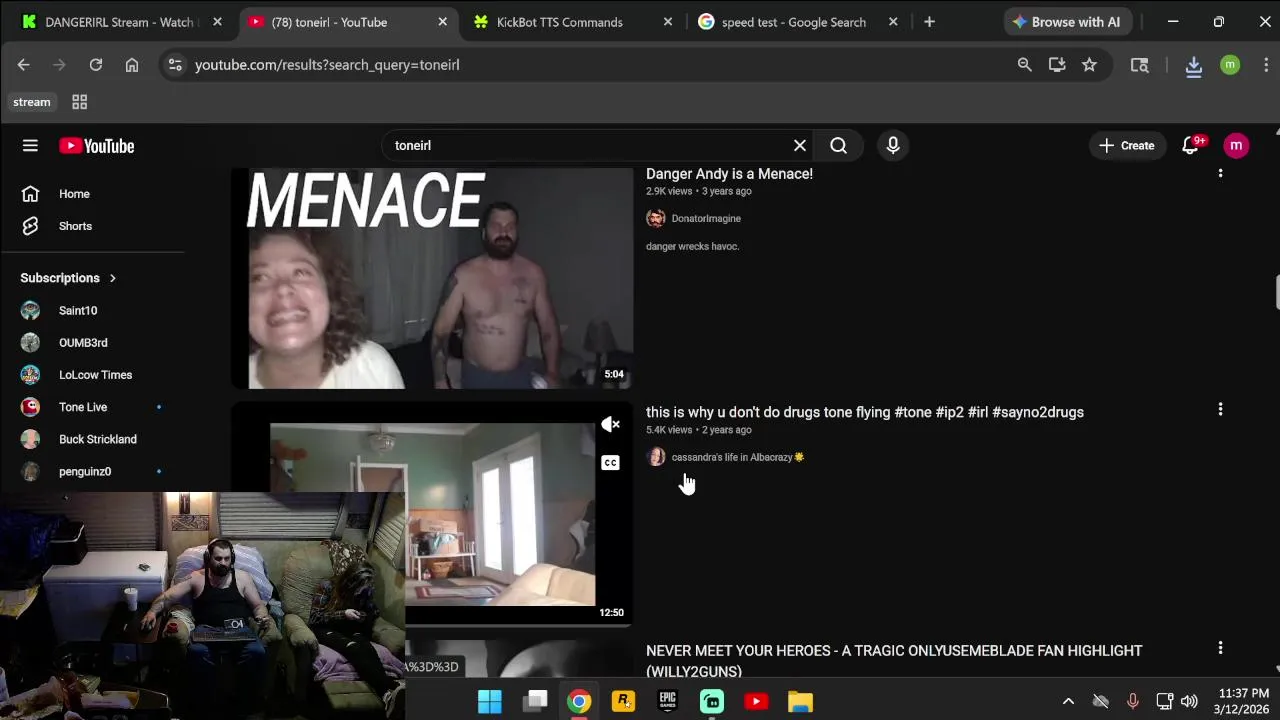Play the MENACE video thumbnail
Screen dimensions: 1280x720
432,278
